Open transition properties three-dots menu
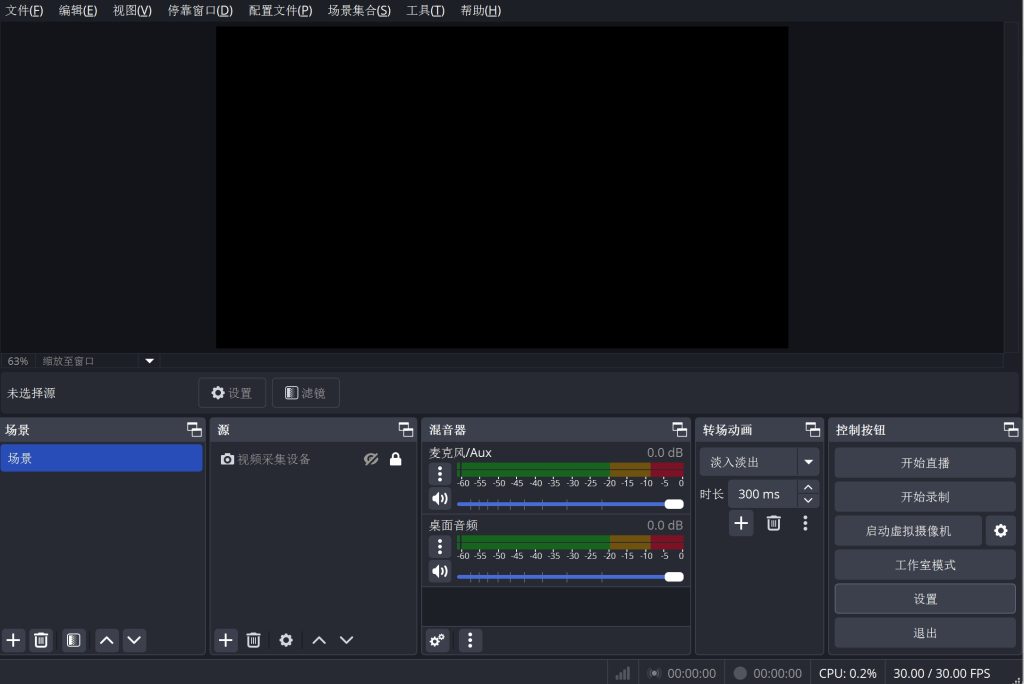1024x684 pixels. (805, 523)
